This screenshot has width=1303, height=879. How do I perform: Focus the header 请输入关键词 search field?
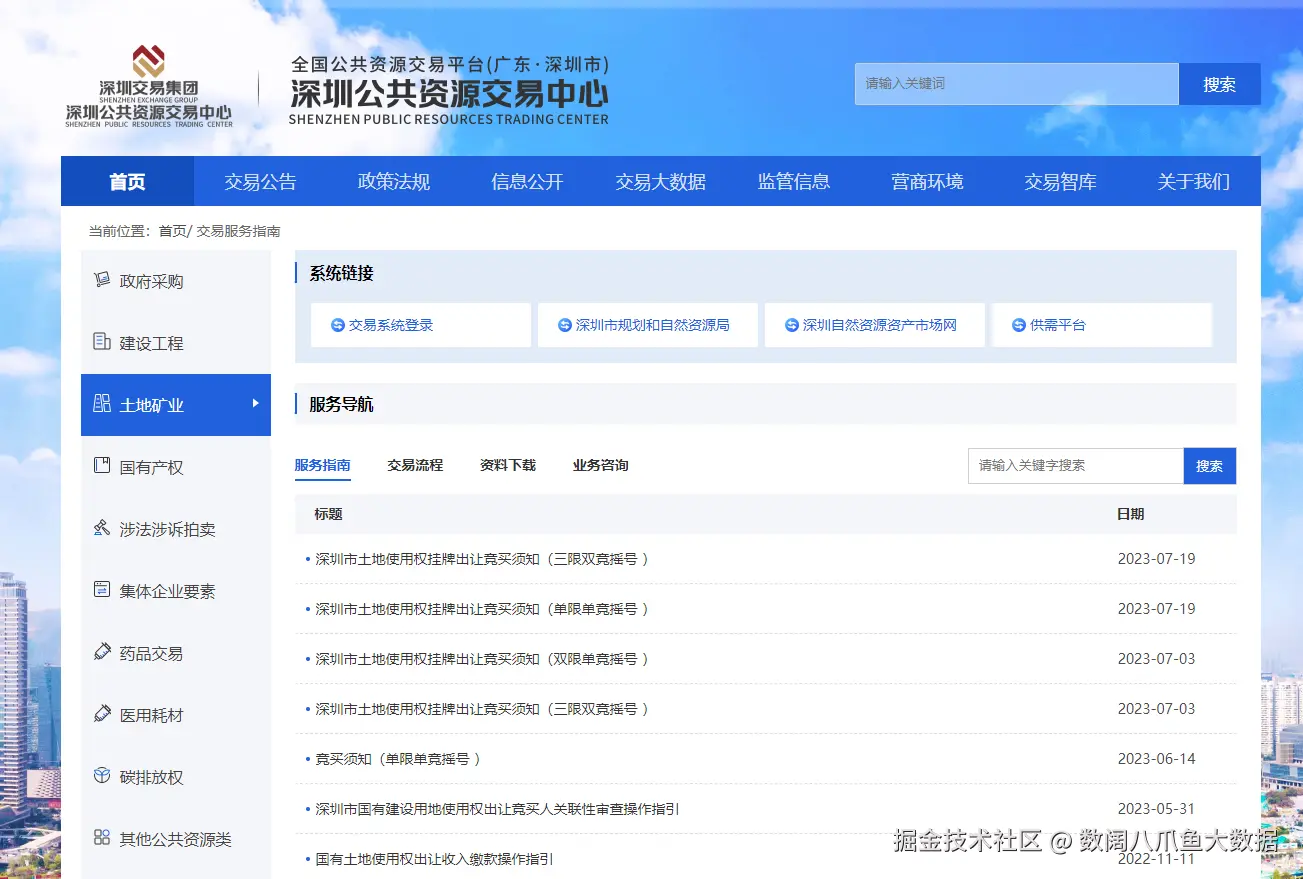click(x=1017, y=84)
